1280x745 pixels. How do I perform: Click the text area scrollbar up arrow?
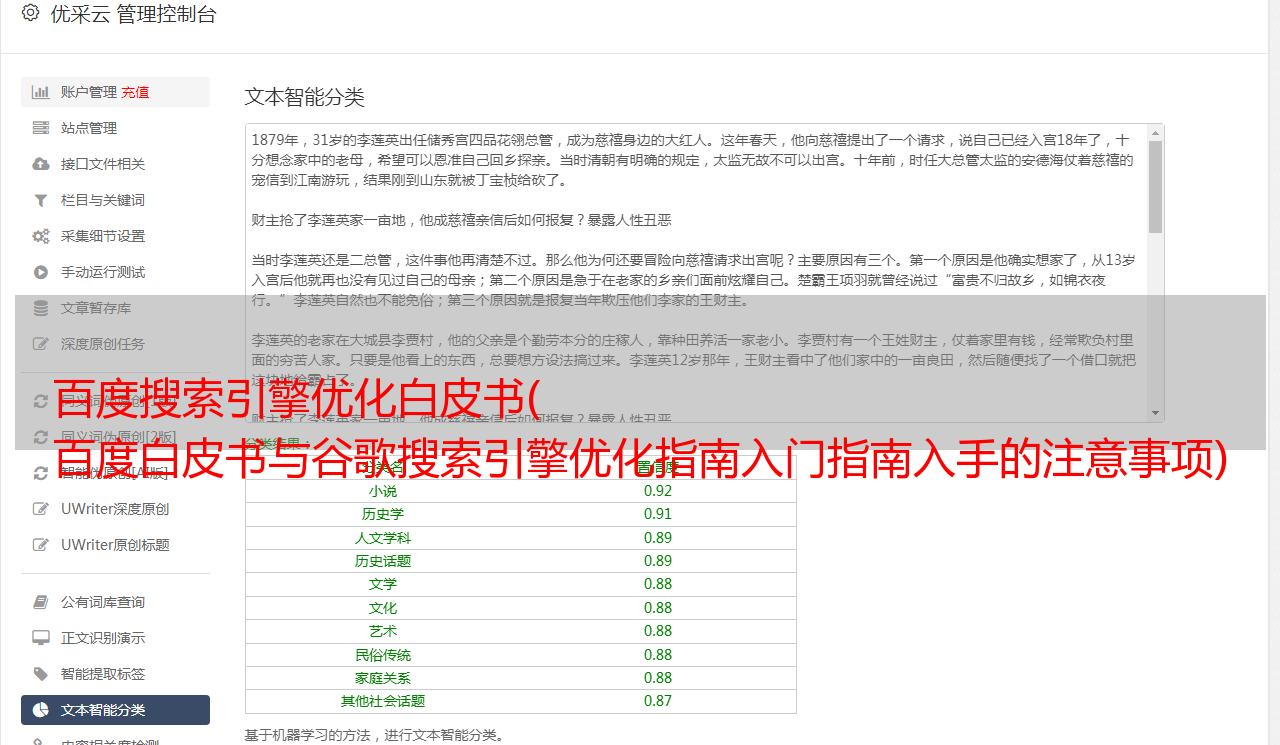1155,133
